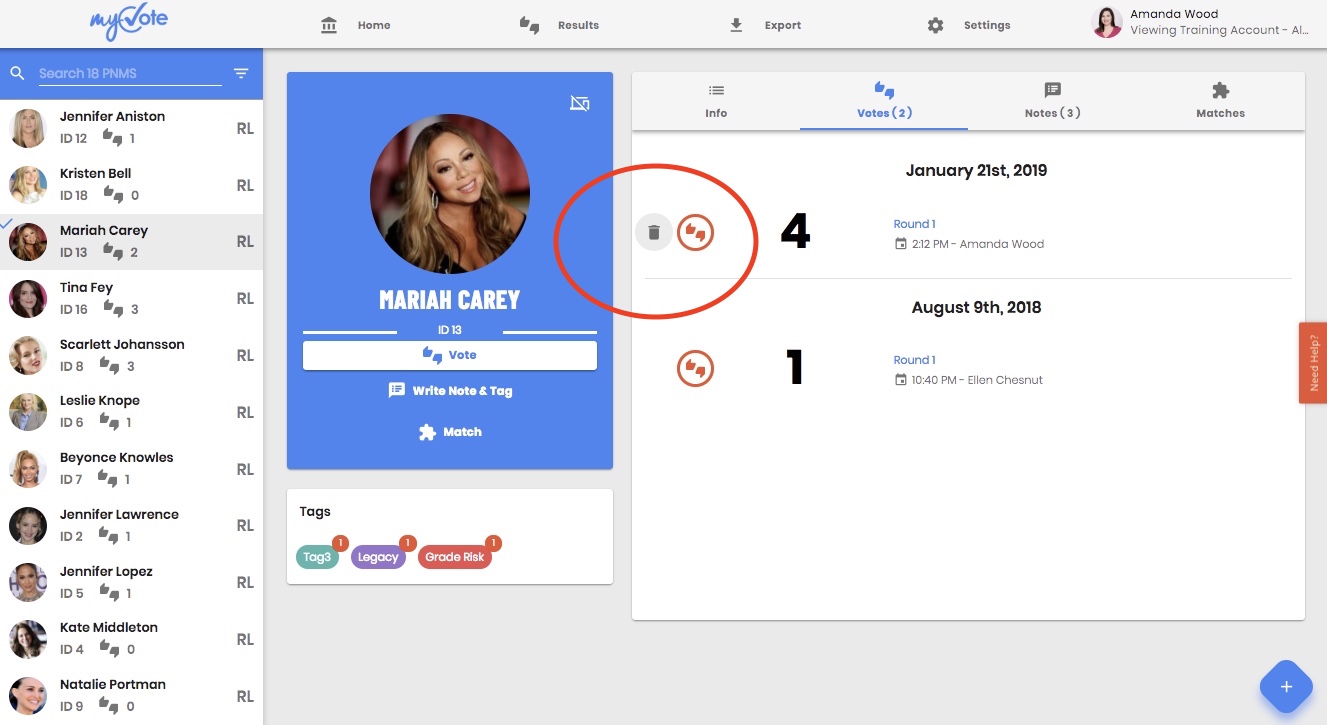Select Scarlett Johansson in the PNM list
Image resolution: width=1327 pixels, height=725 pixels.
[131, 355]
